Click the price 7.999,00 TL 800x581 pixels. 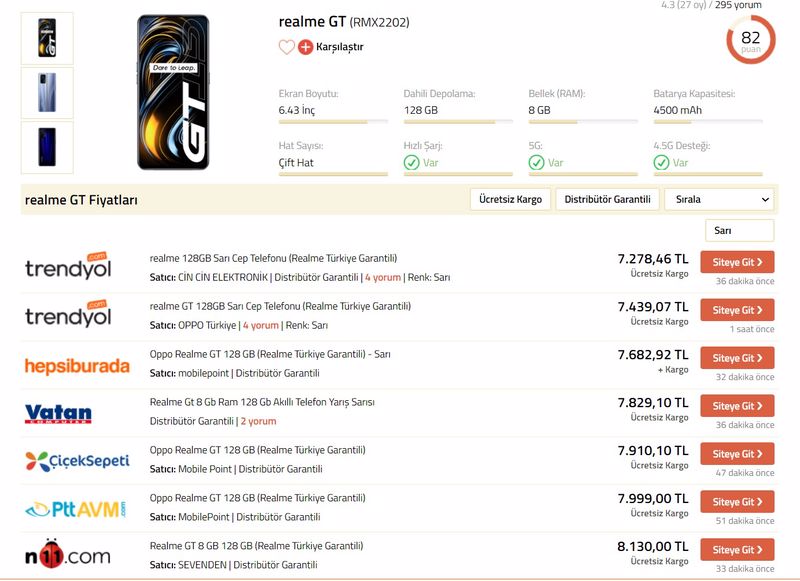click(x=653, y=499)
